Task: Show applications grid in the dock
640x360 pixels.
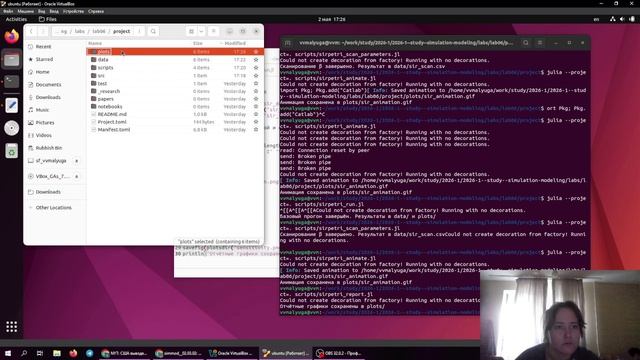Action: point(11,327)
